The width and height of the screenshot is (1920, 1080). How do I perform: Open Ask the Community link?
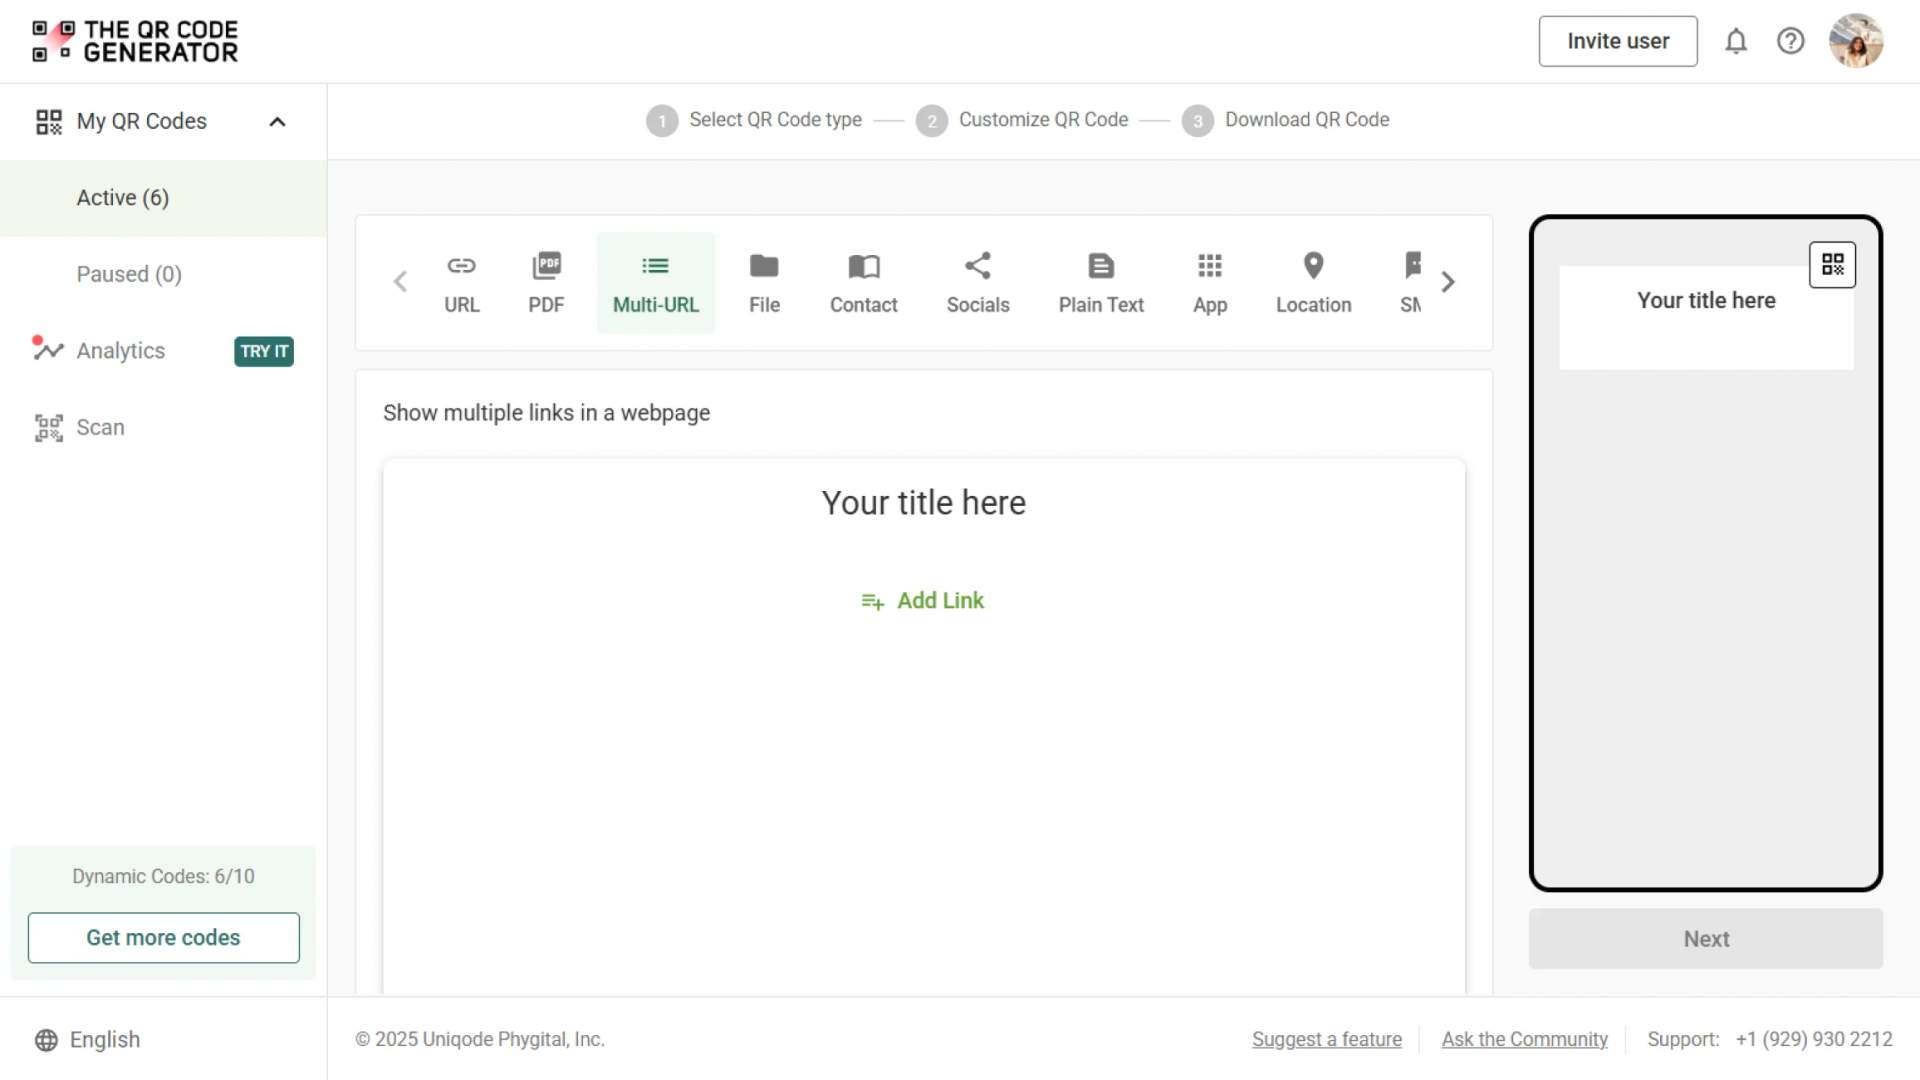[x=1525, y=1039]
